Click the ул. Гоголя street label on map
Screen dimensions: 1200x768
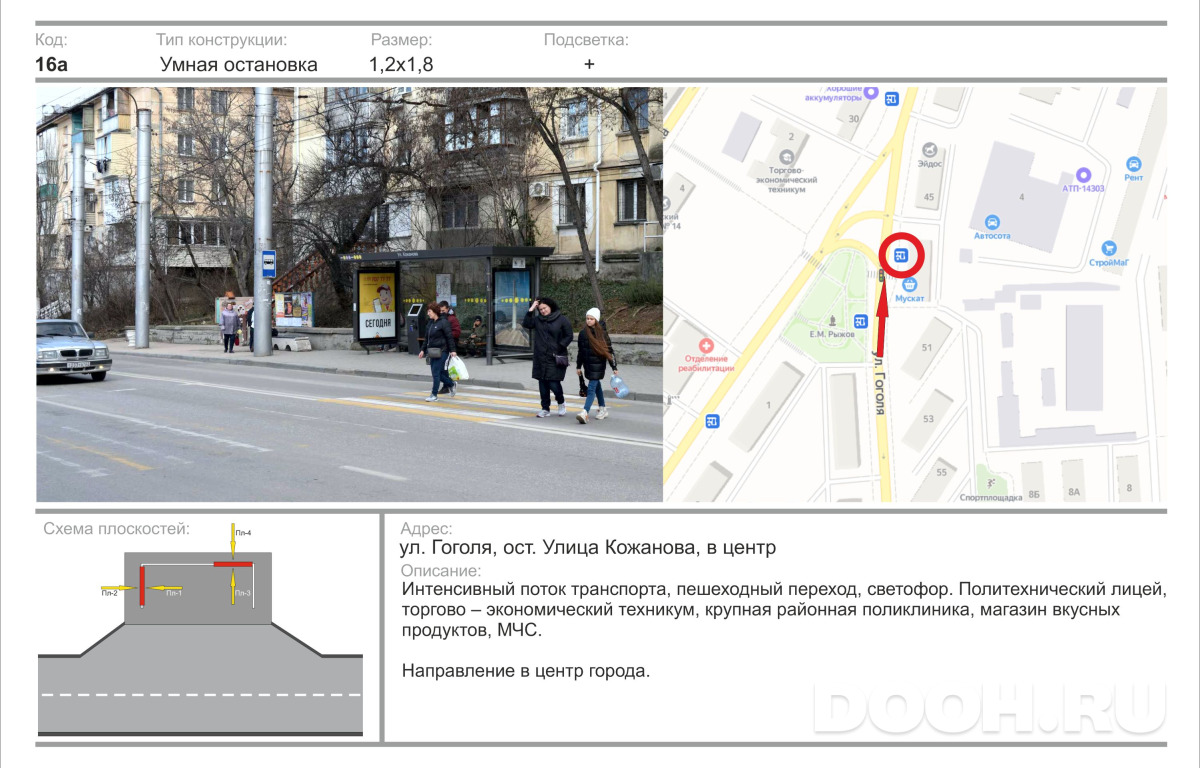click(880, 382)
